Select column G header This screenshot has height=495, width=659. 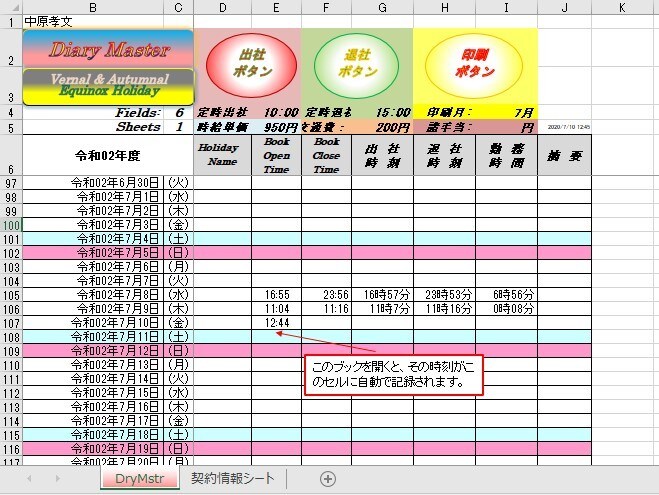[382, 7]
